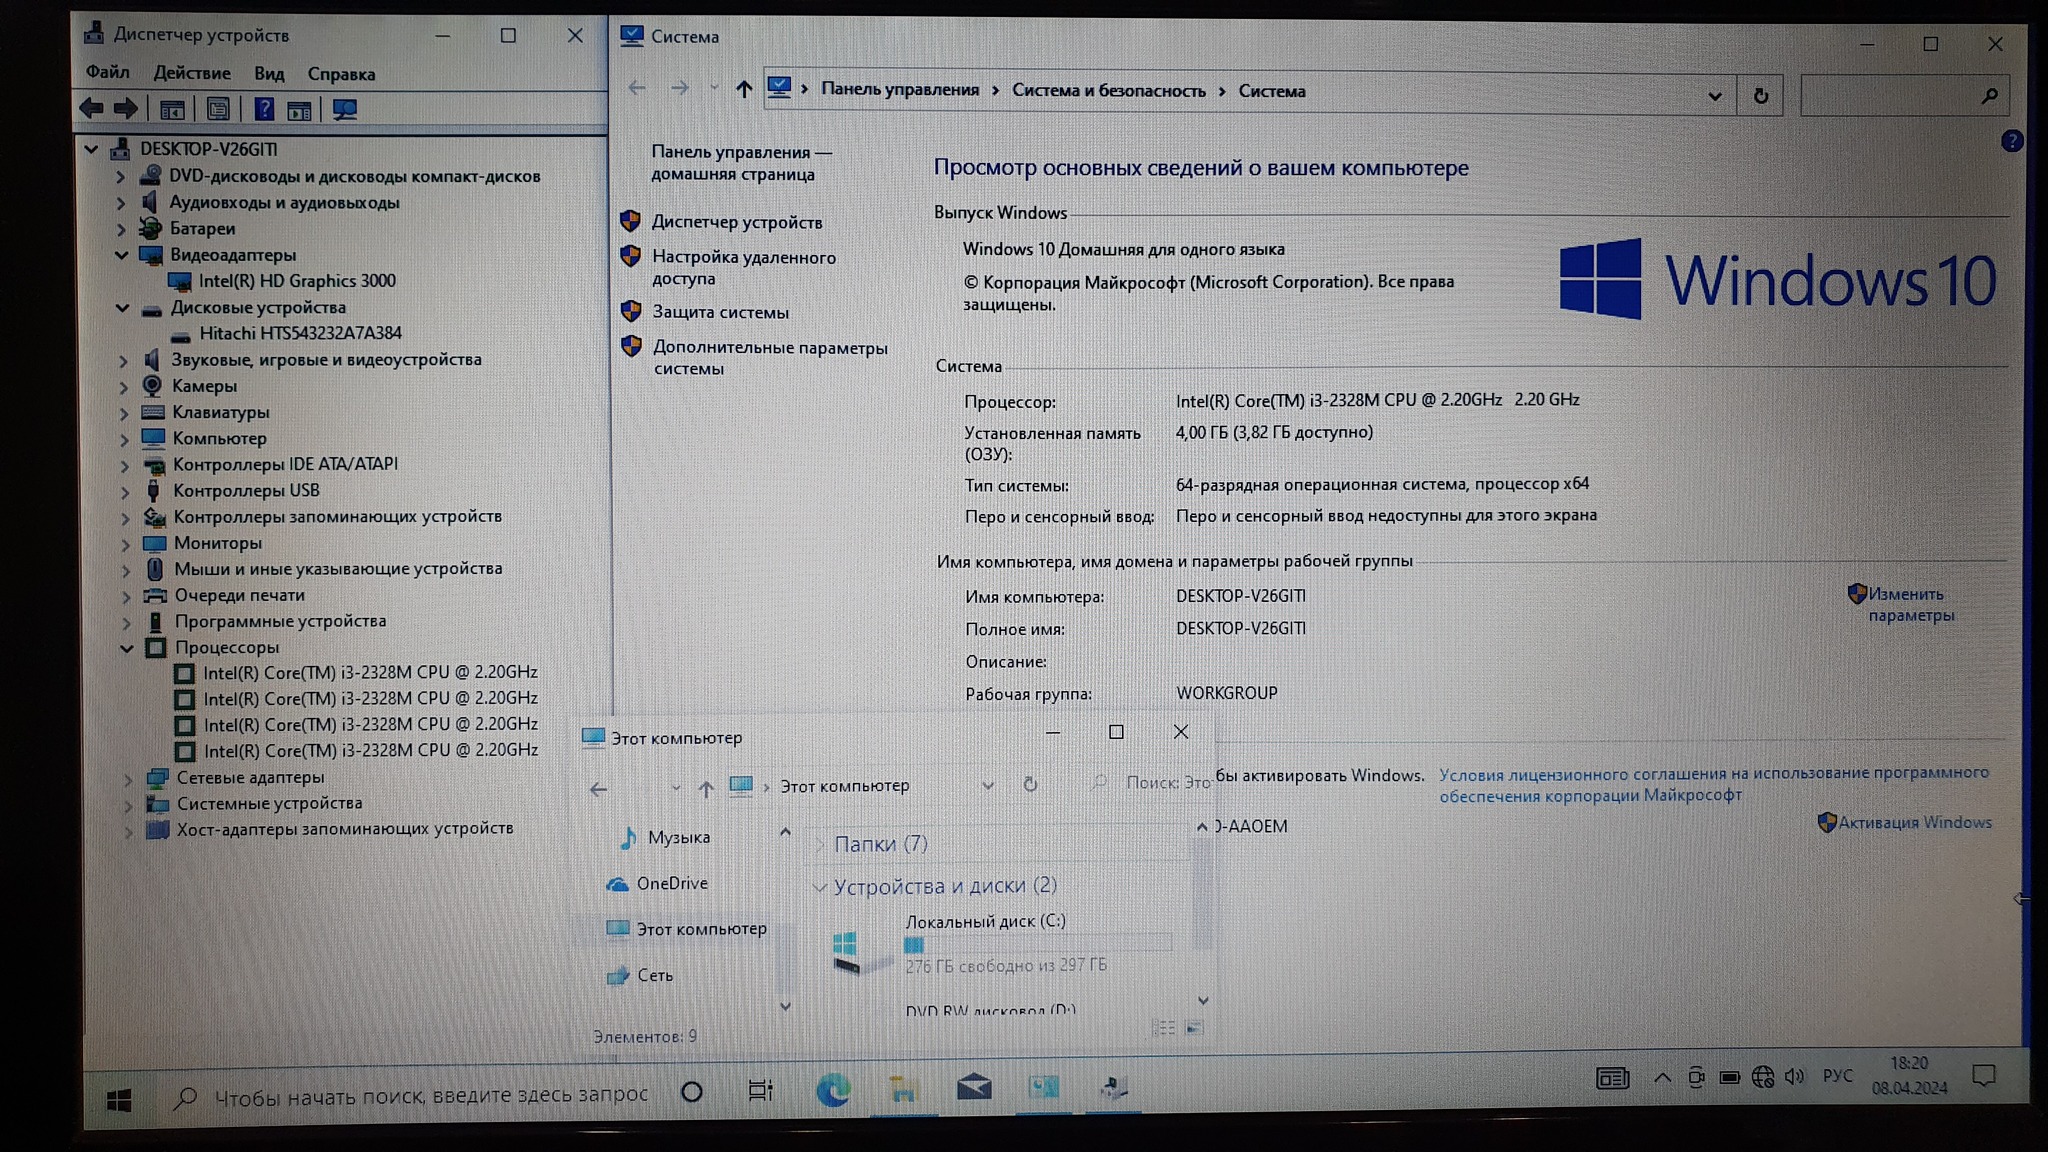Open Microsoft Edge from the taskbar

pos(832,1089)
